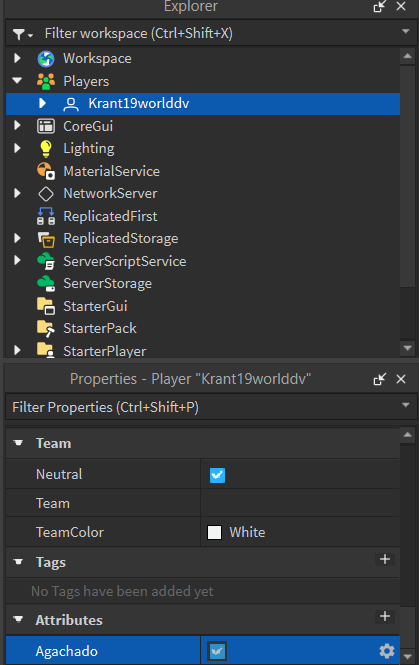The height and width of the screenshot is (665, 419).
Task: Click the Agachado attribute name
Action: tap(67, 651)
